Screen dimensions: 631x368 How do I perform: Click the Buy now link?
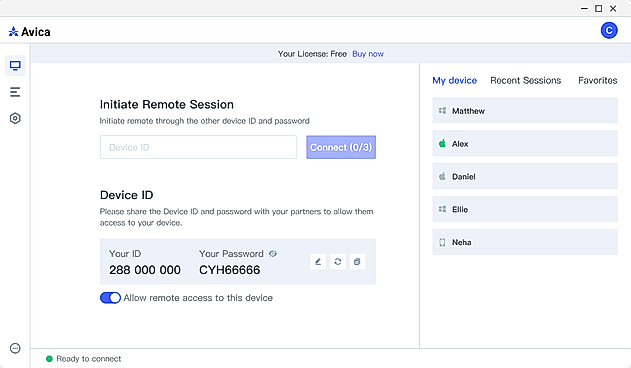coord(368,54)
